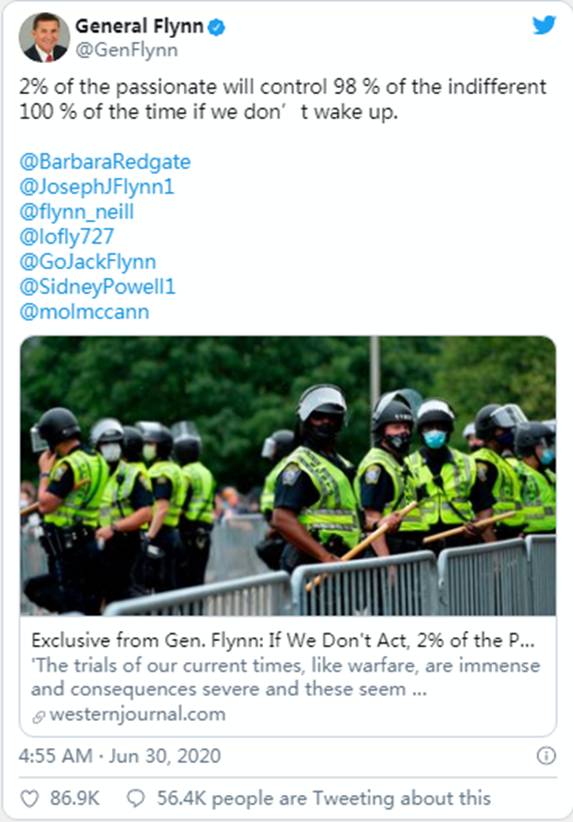This screenshot has width=573, height=822.
Task: Open the @JosephJFlynn1 mention
Action: (x=97, y=187)
